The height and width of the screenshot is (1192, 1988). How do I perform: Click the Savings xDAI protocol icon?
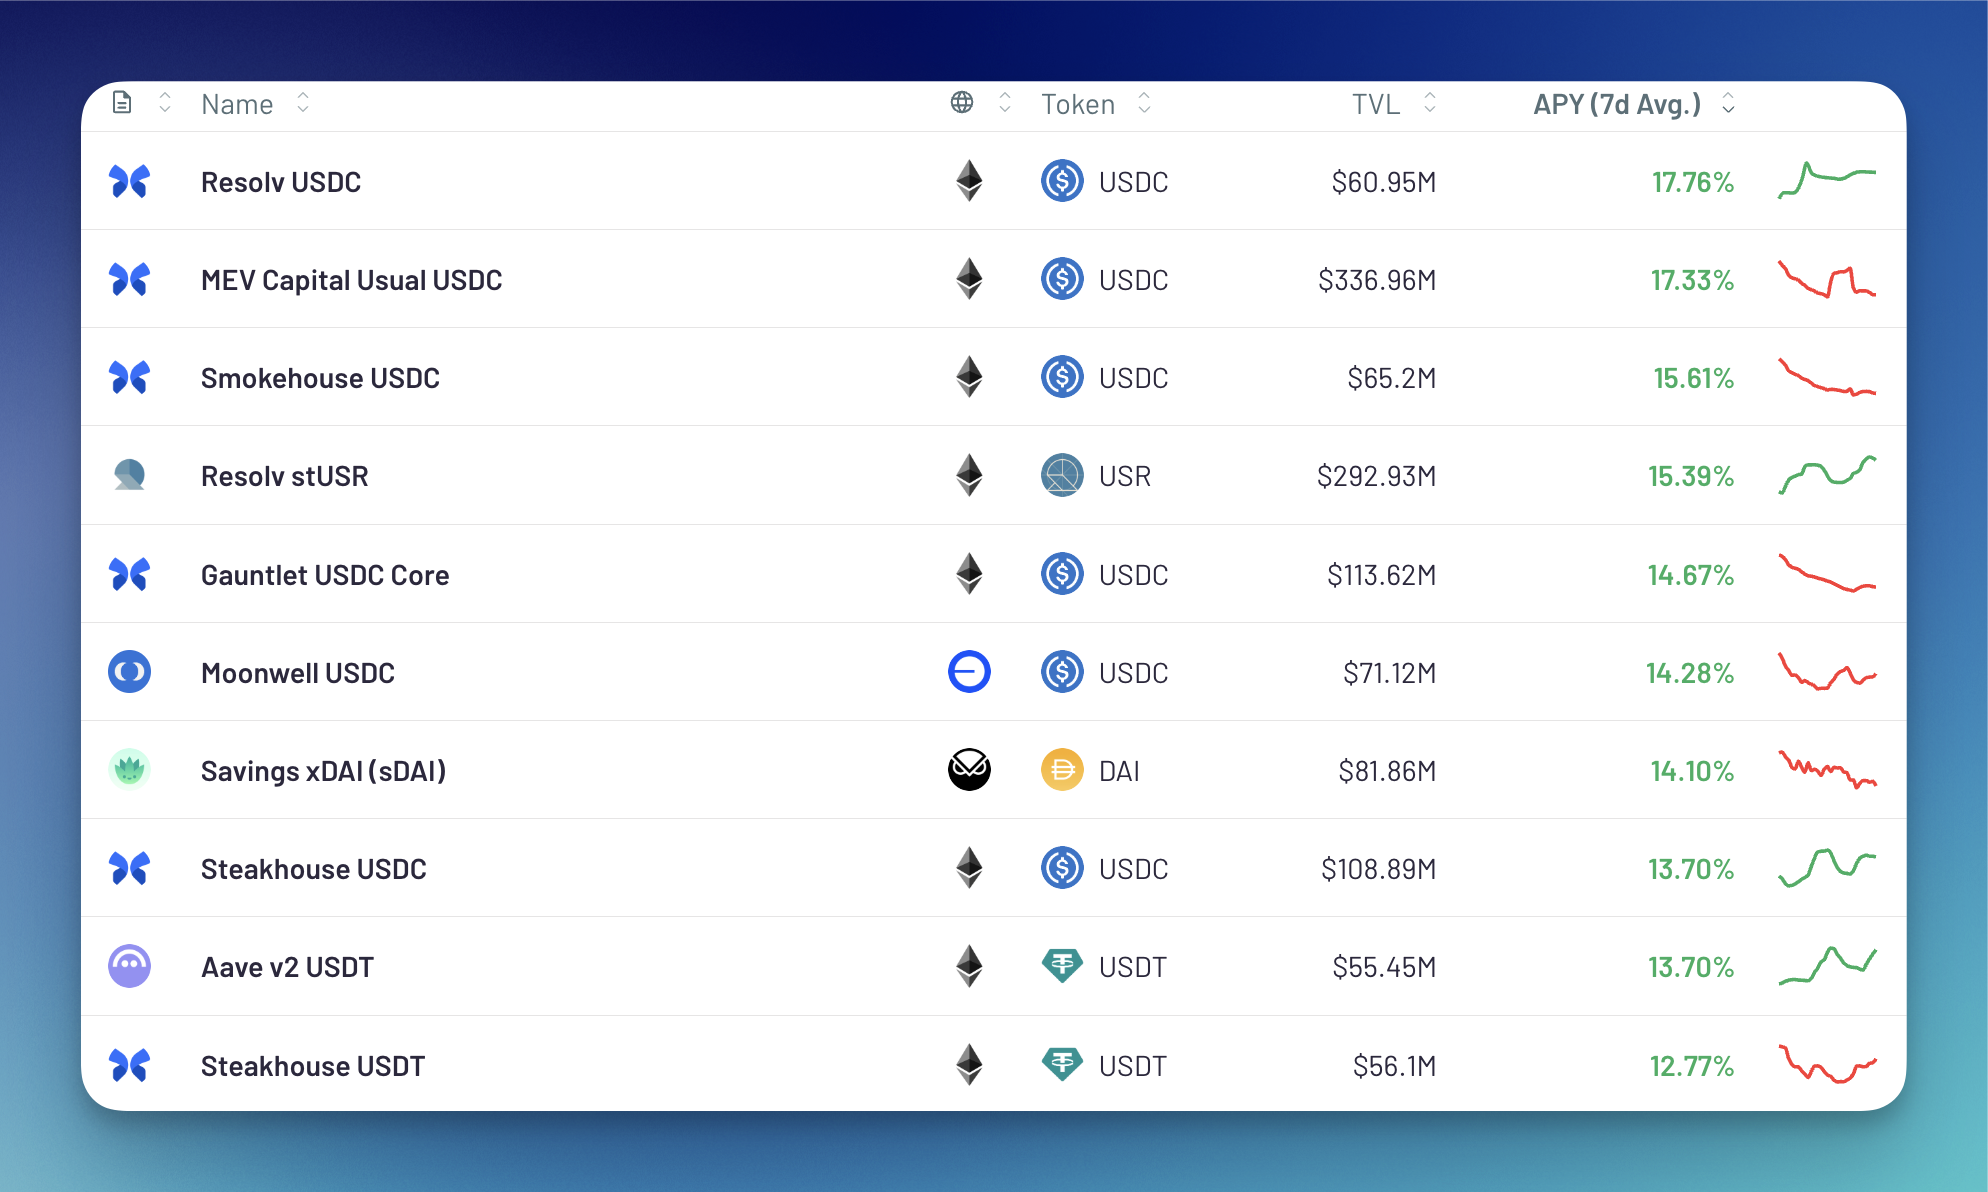point(130,770)
